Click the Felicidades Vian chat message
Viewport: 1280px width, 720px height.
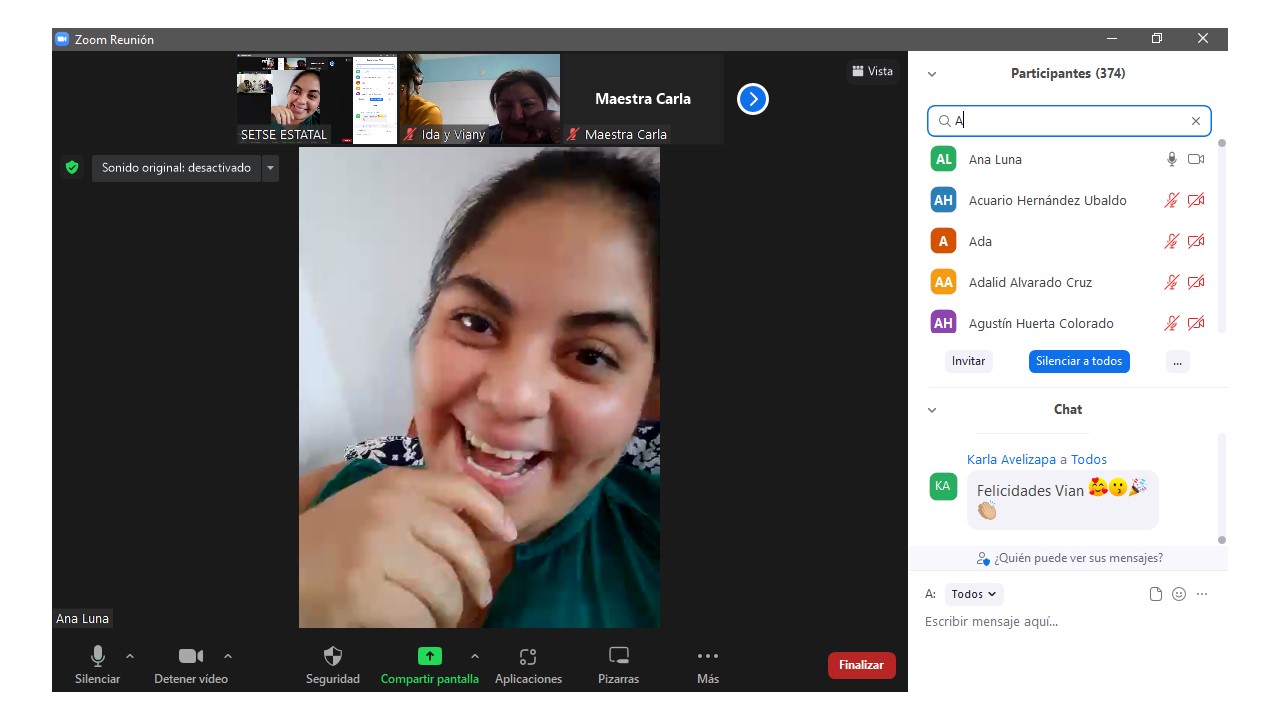coord(1062,500)
